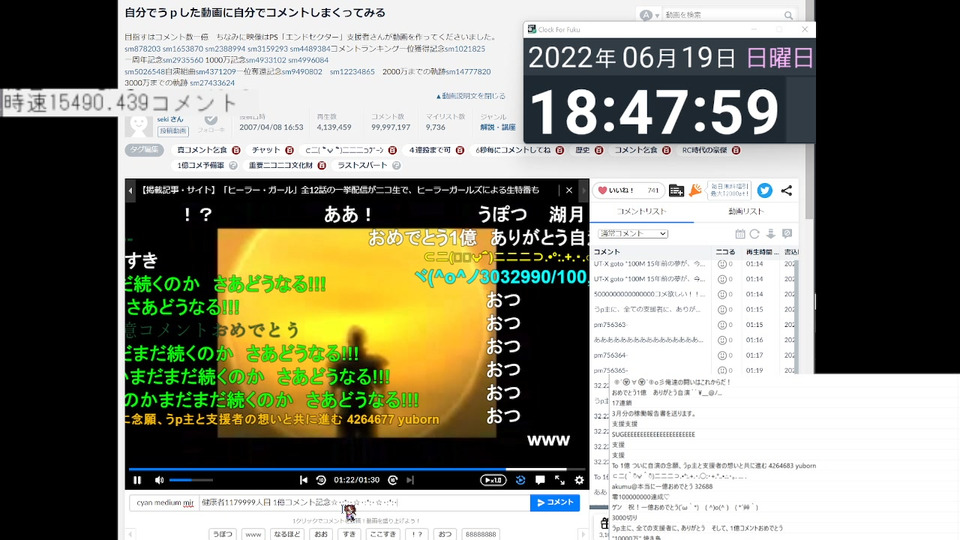The image size is (960, 540).
Task: Close the news ticker with its X
Action: click(x=569, y=190)
